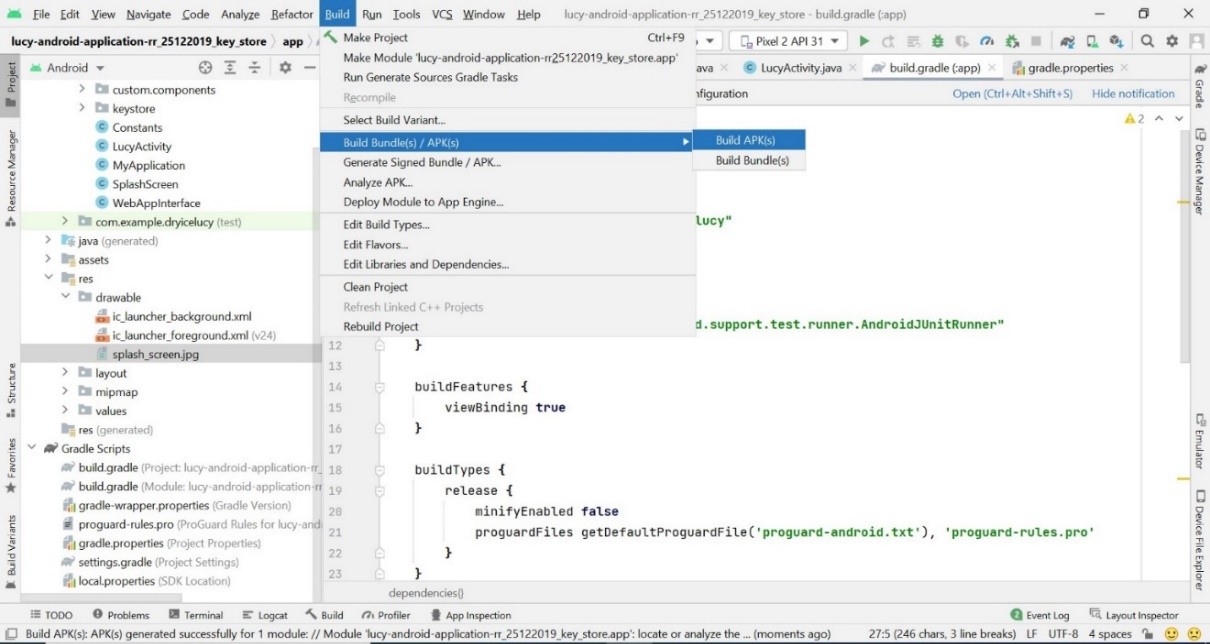Open the search everywhere magnifier
Viewport: 1210px width, 644px height.
coord(1147,41)
